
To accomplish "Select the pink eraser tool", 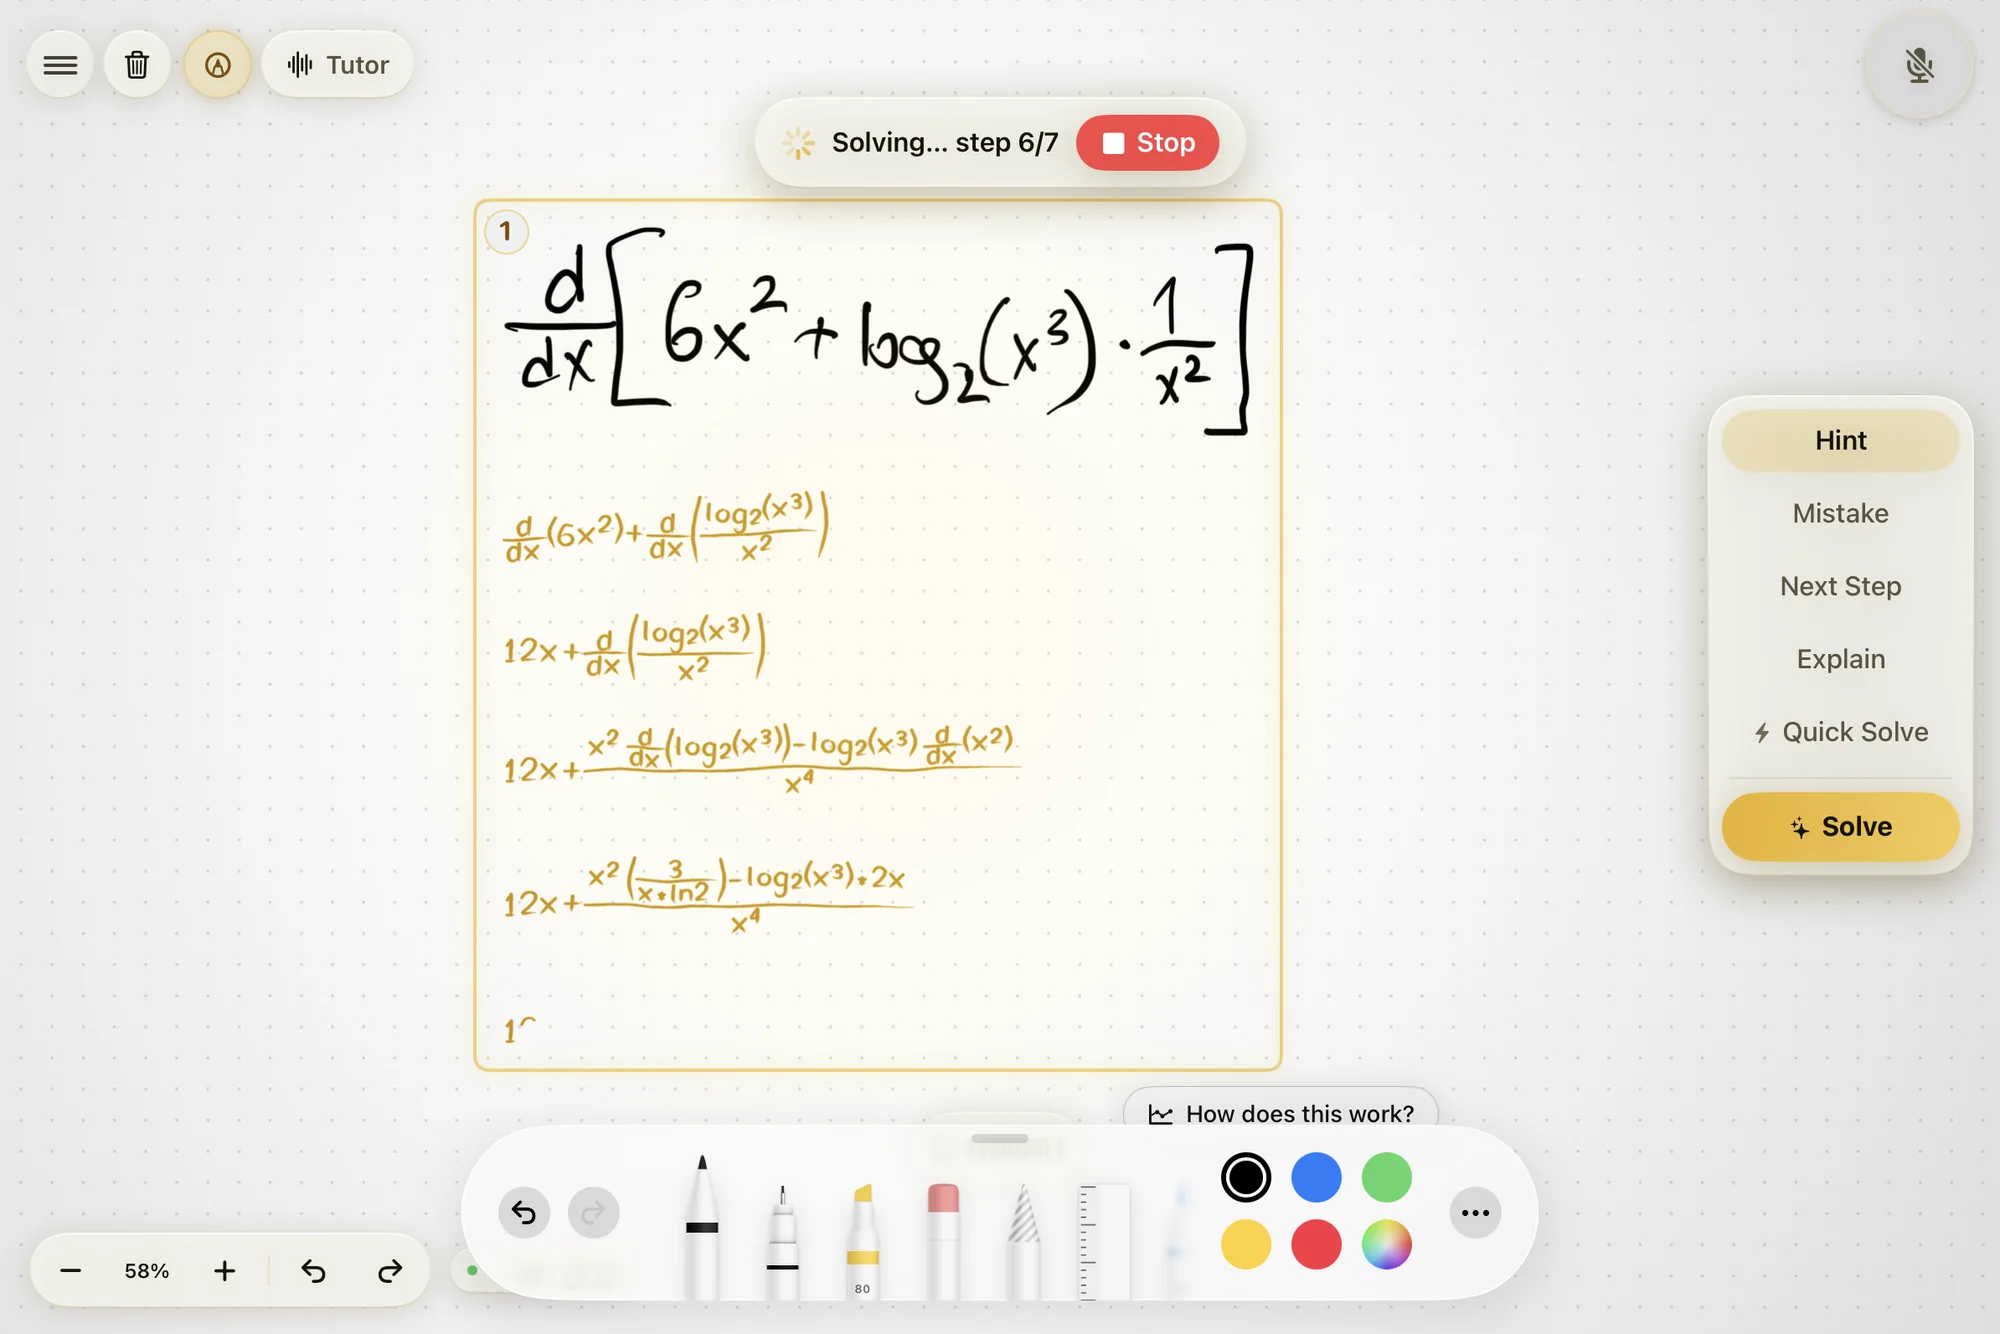I will pos(943,1240).
